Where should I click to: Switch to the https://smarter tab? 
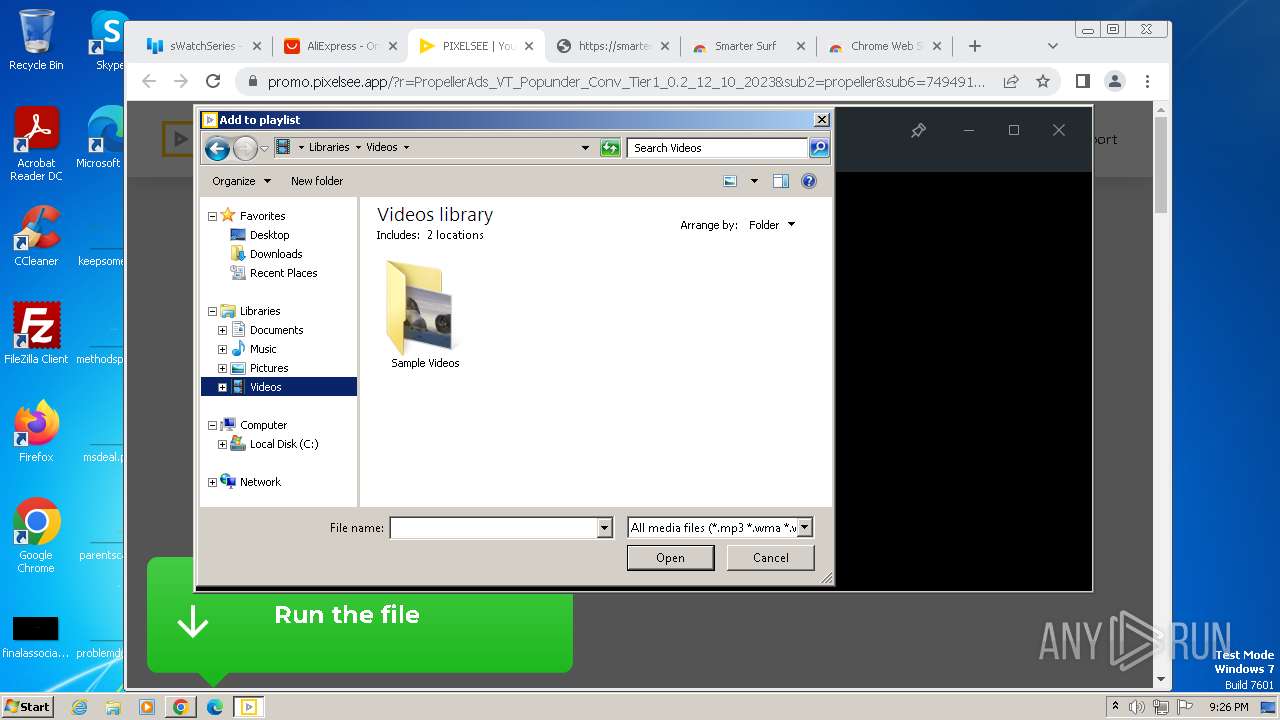[612, 46]
